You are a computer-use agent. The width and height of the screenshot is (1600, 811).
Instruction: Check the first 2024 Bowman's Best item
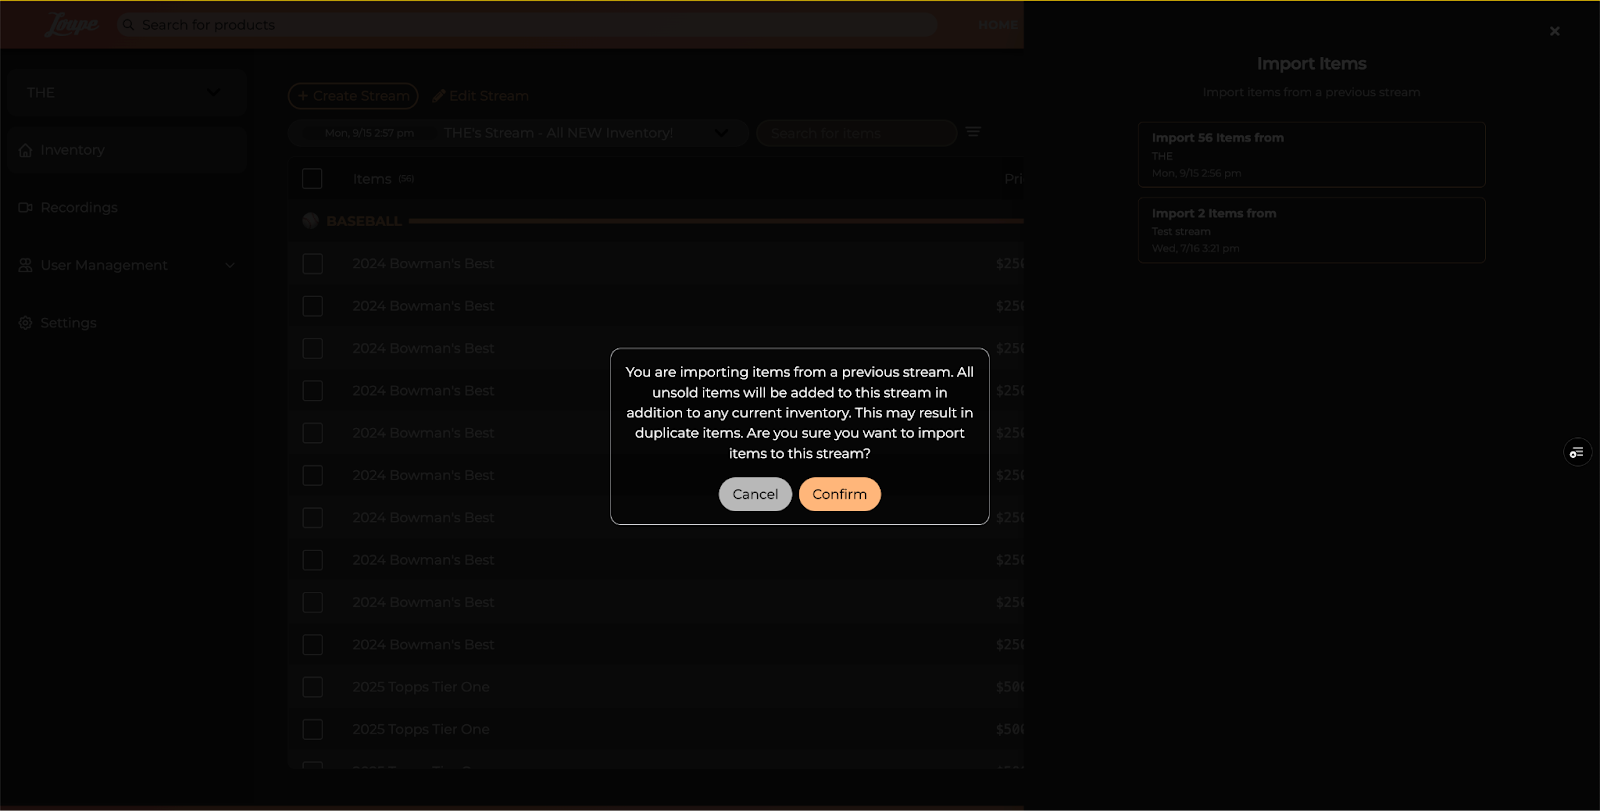[x=313, y=264]
